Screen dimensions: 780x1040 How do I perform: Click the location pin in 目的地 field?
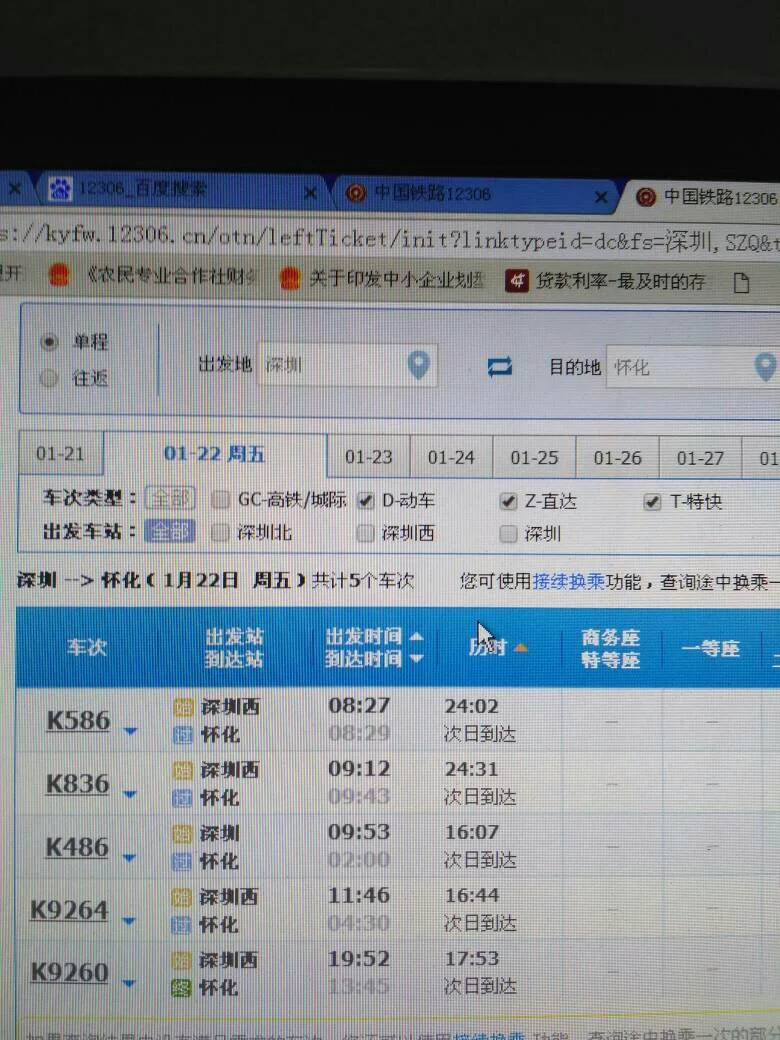coord(765,367)
